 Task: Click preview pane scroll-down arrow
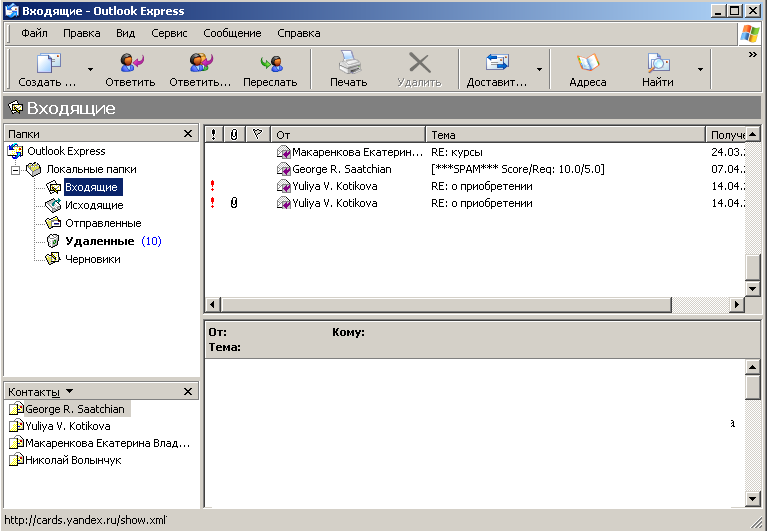pos(752,499)
